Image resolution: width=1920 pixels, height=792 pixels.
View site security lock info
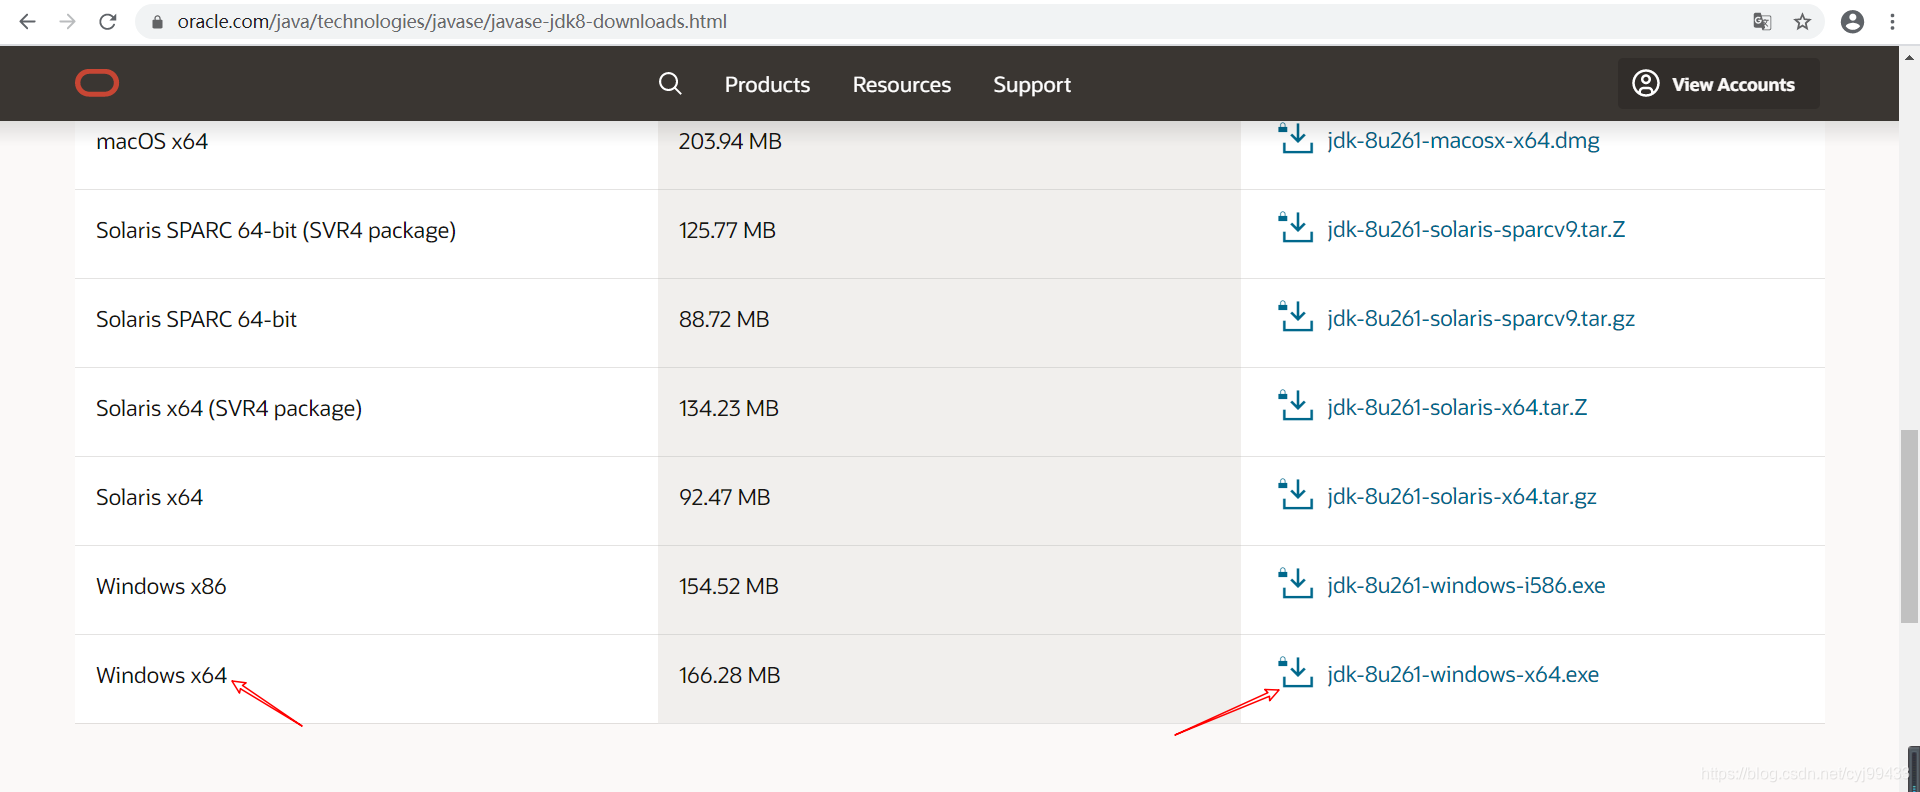[x=157, y=21]
